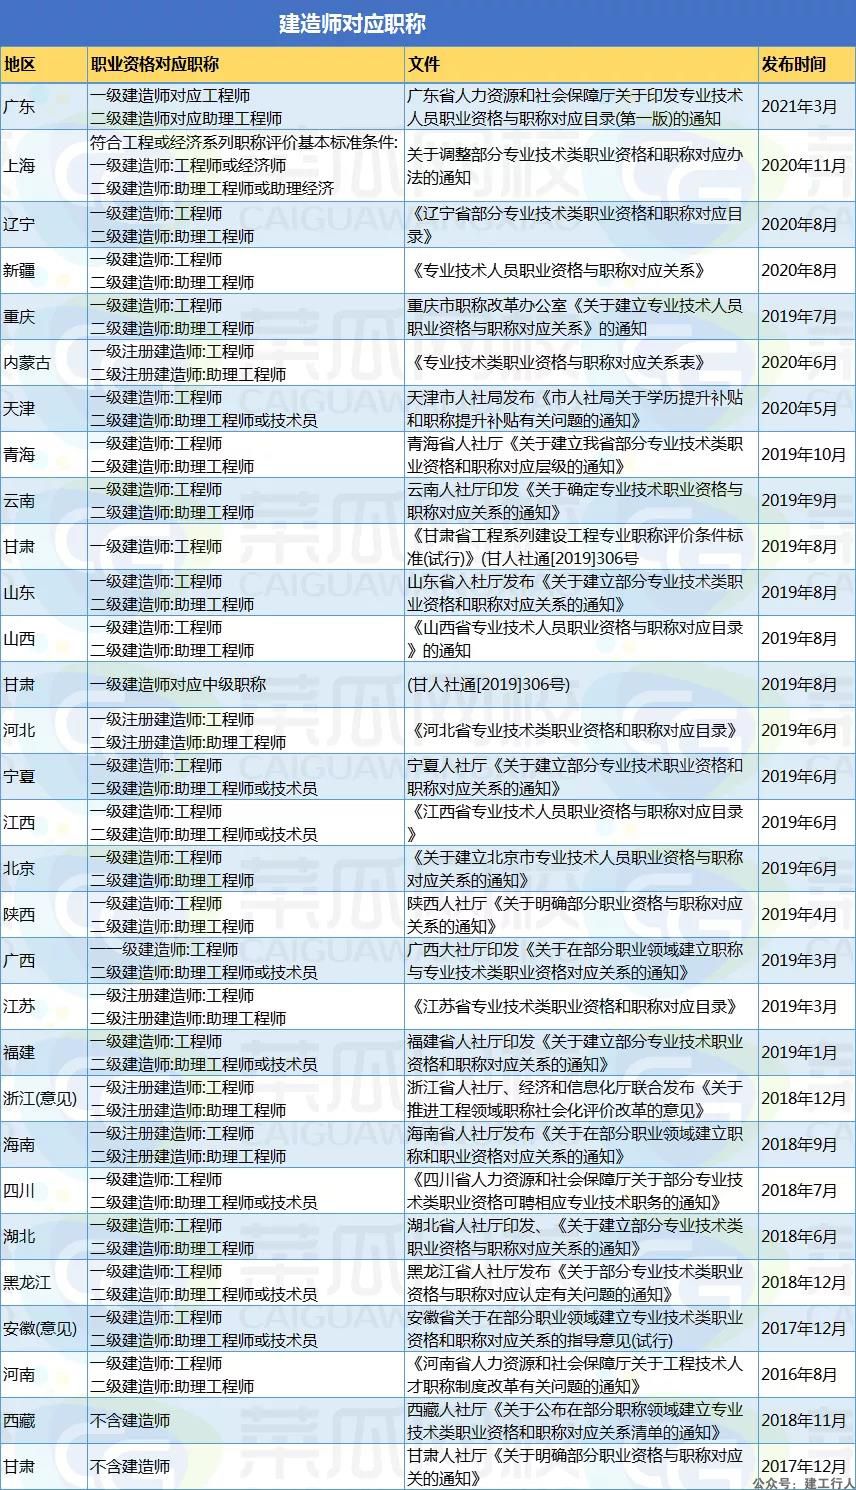Image resolution: width=856 pixels, height=1490 pixels.
Task: Click the date "2018年7月"
Action: (799, 1191)
